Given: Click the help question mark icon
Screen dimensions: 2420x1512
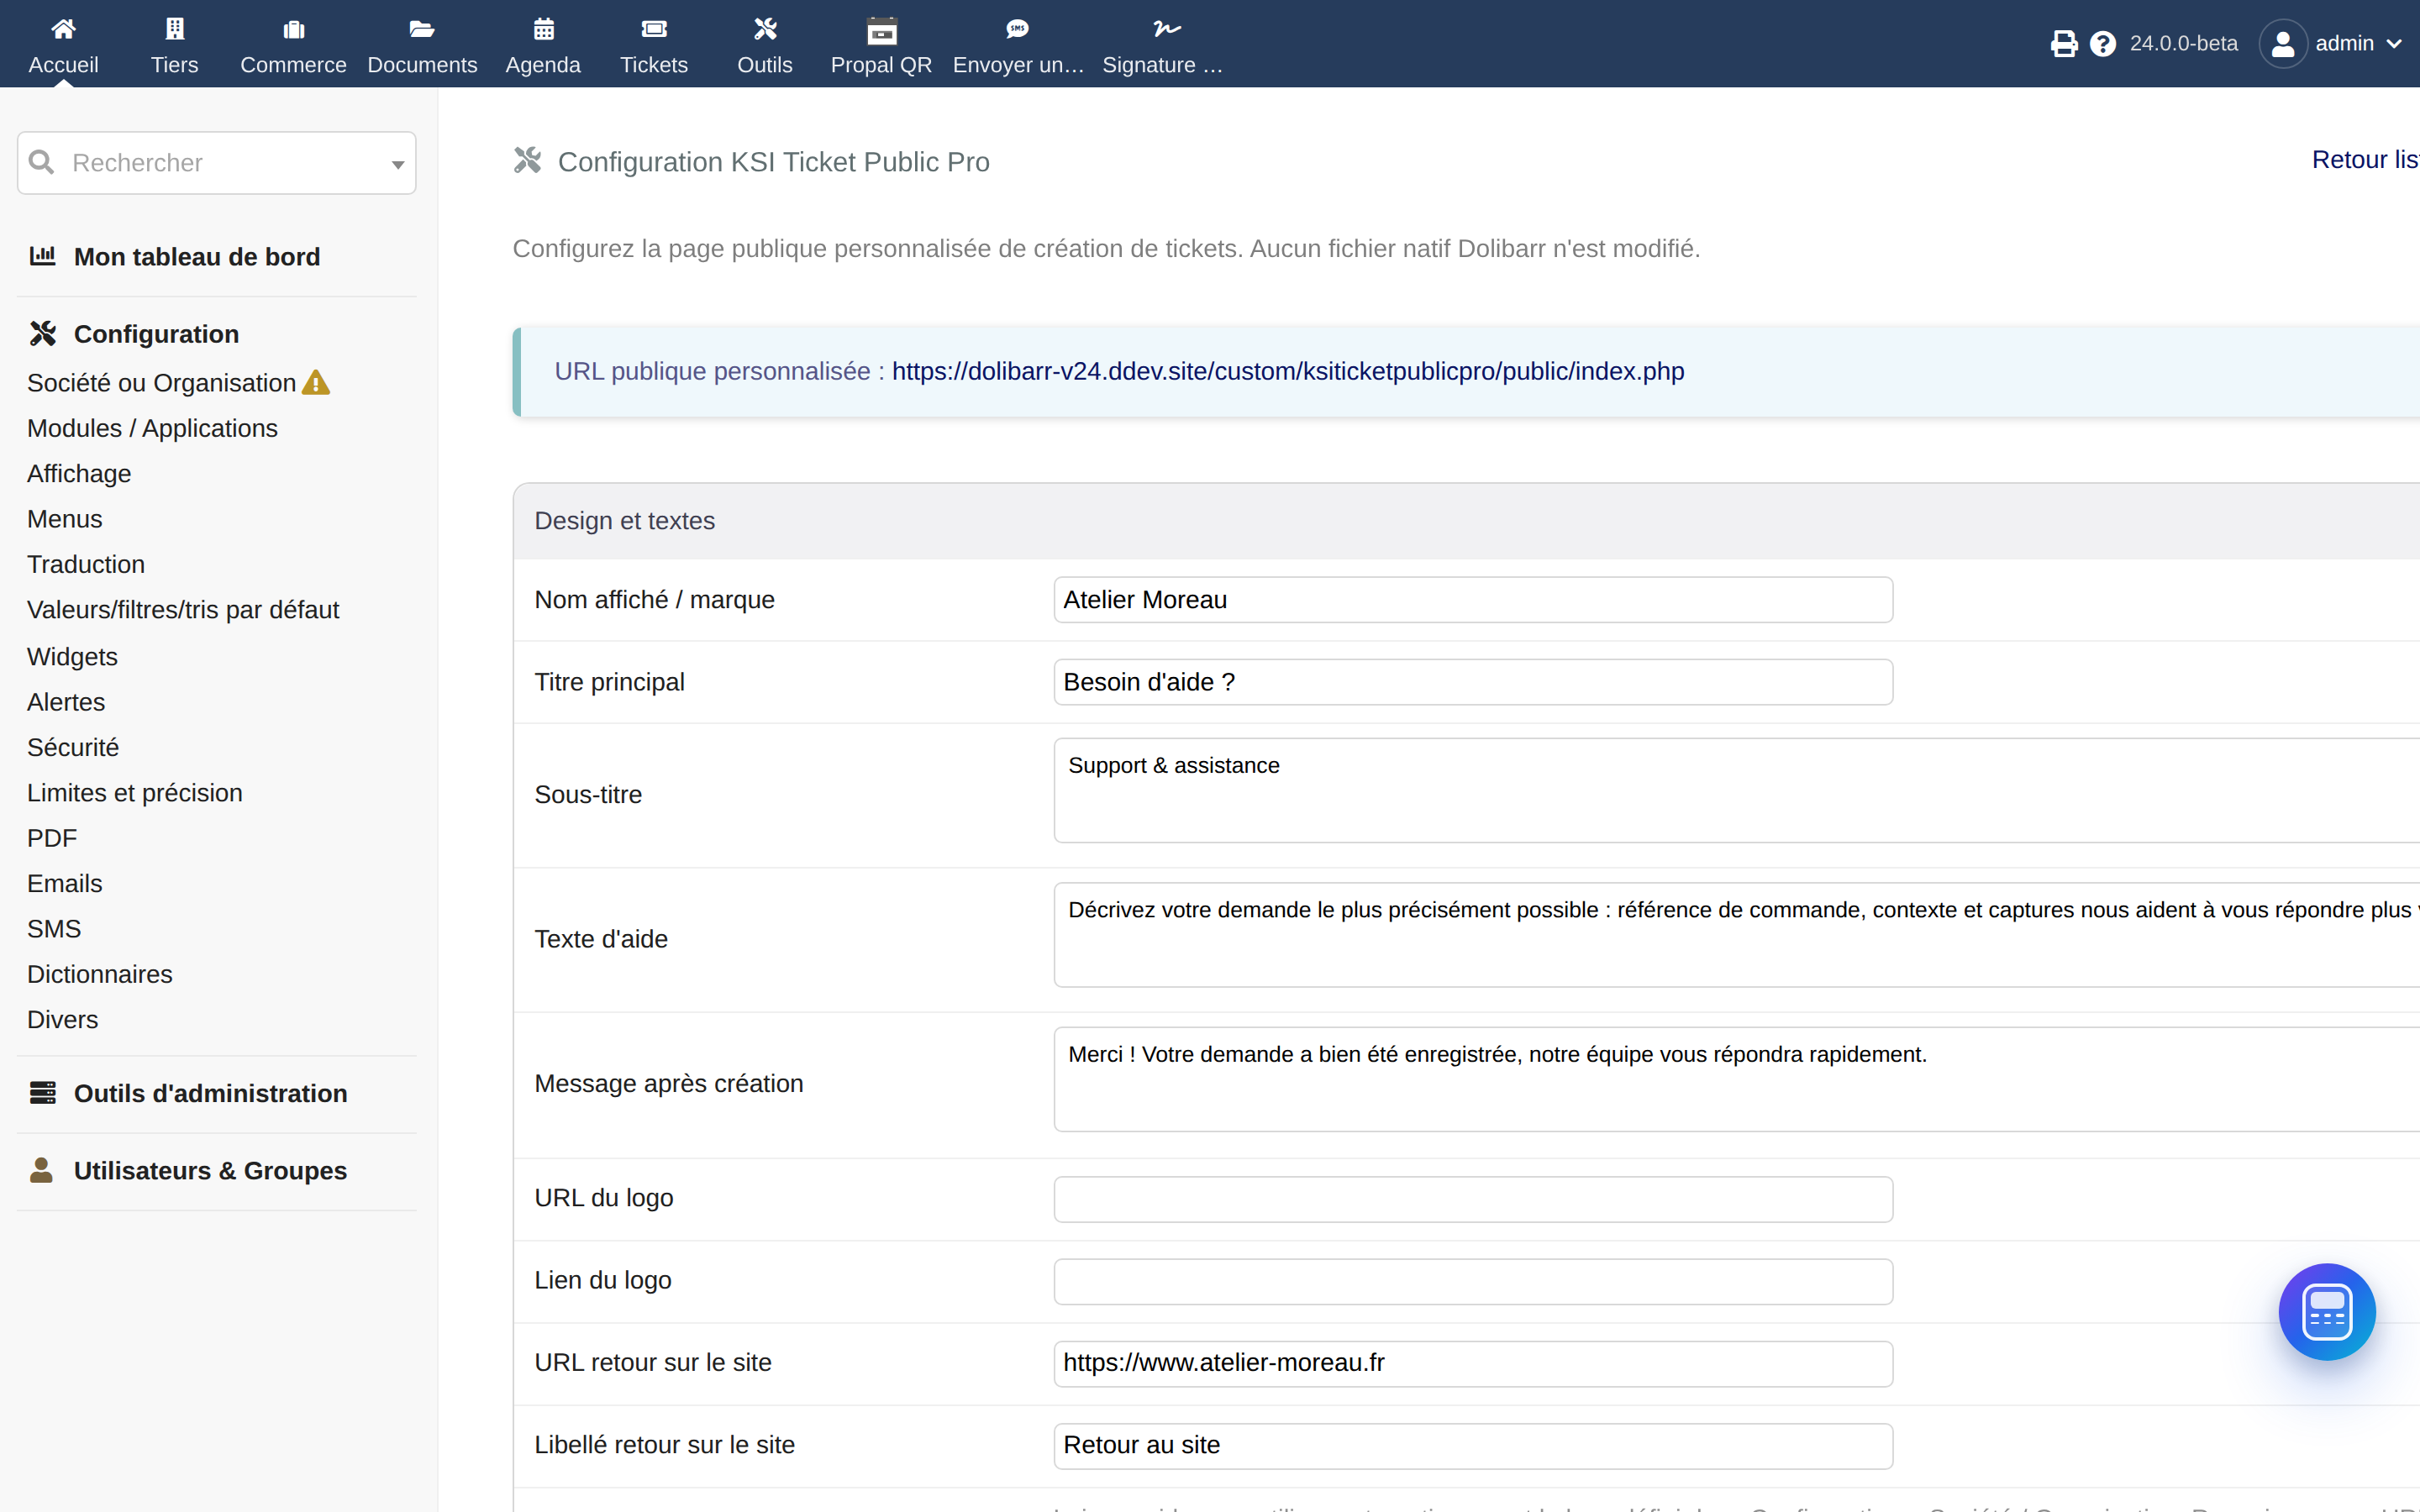Looking at the screenshot, I should click(2102, 44).
